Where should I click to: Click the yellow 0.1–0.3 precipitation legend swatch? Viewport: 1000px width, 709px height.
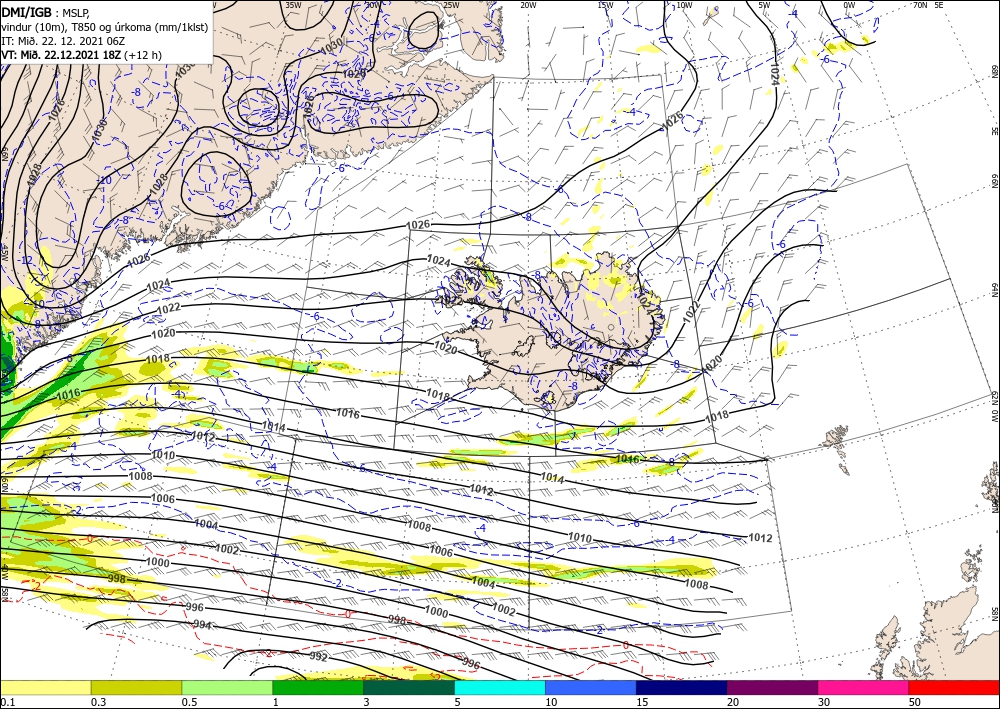45,687
